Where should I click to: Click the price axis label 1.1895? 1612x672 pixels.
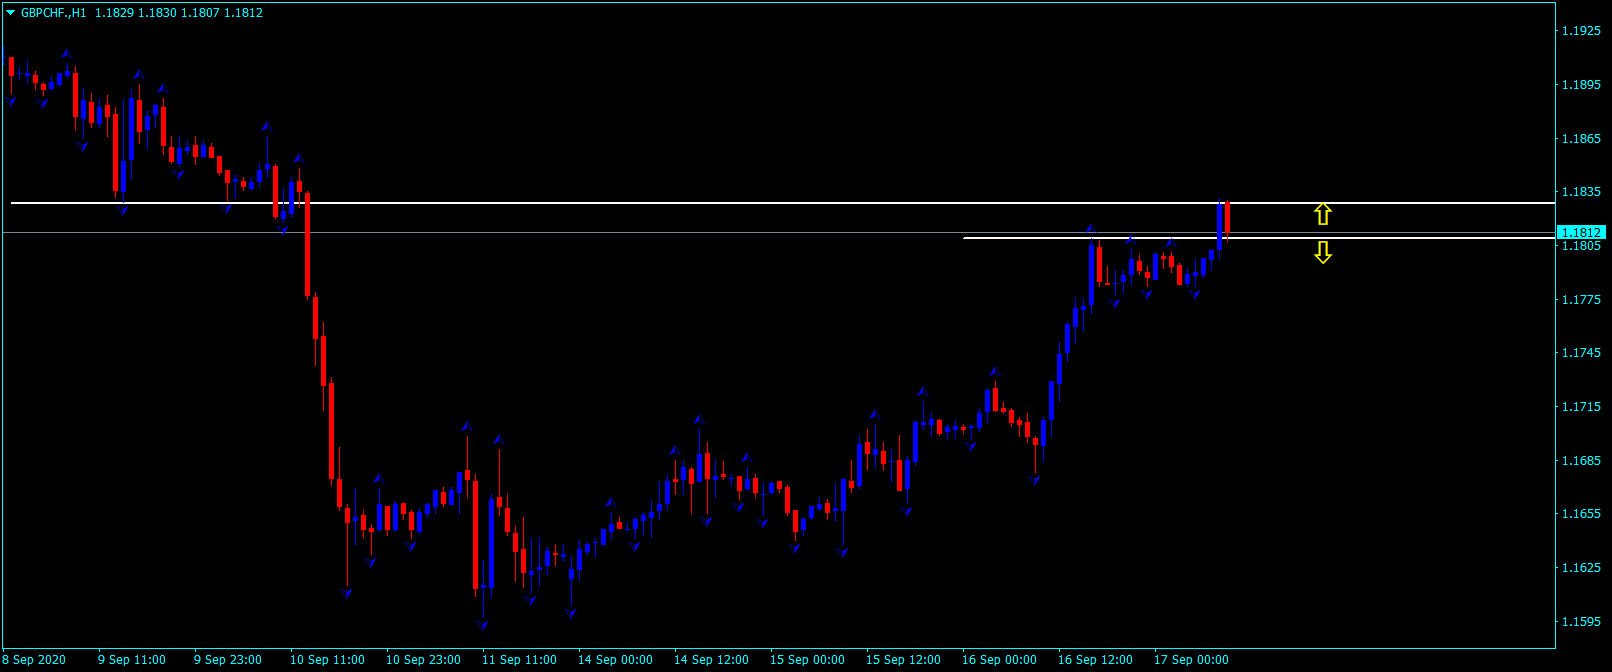(1581, 85)
